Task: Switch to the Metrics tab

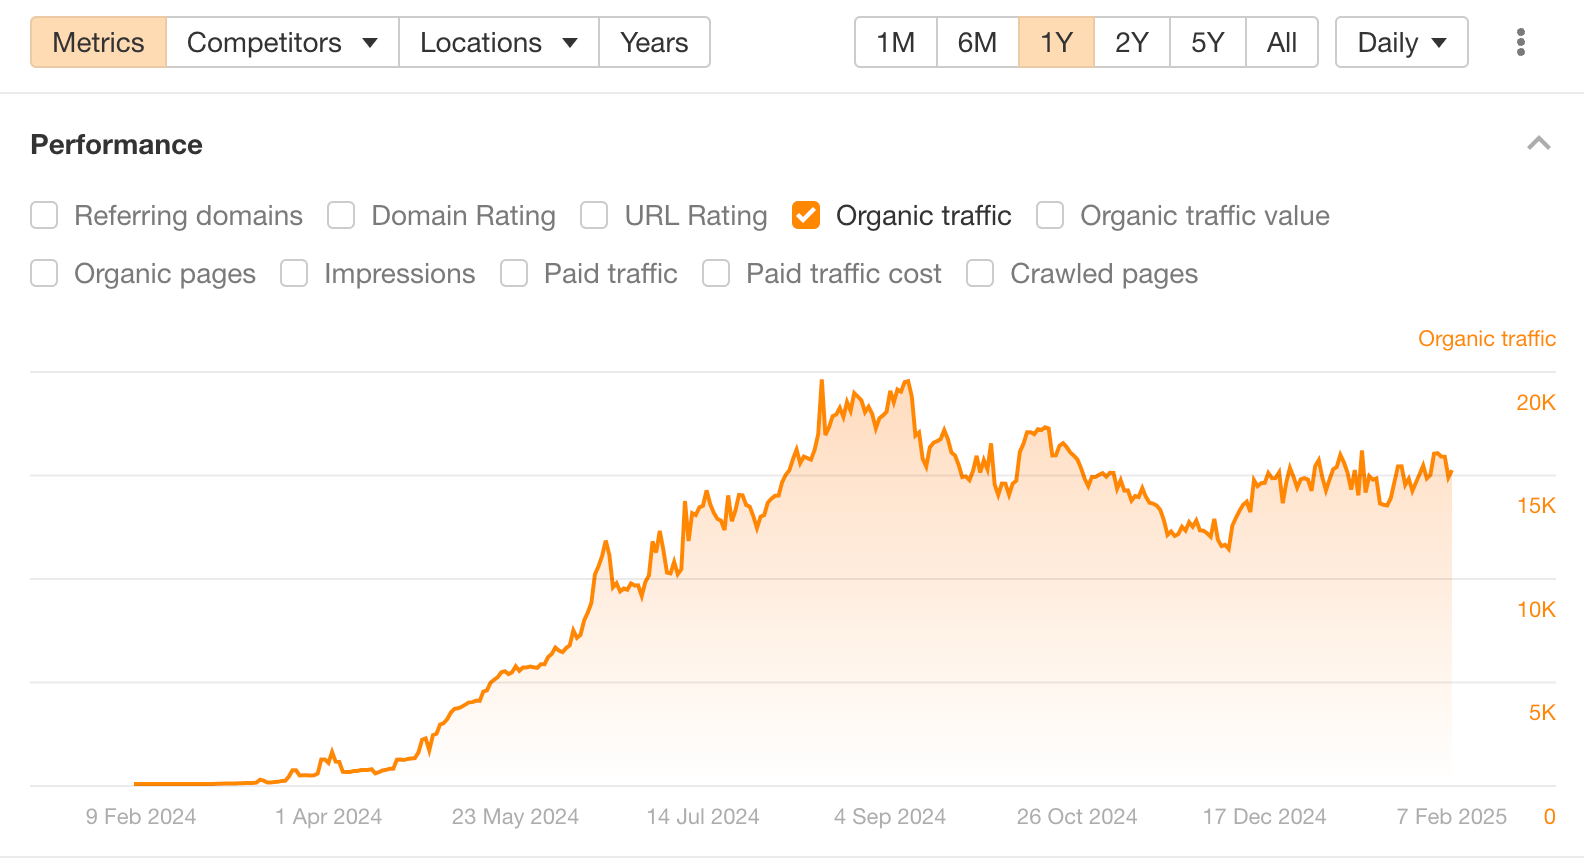Action: tap(98, 42)
